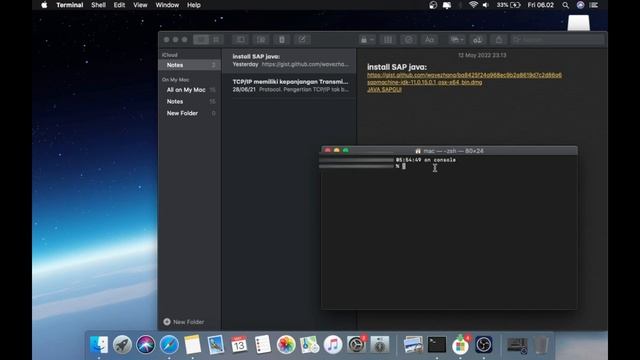Open the lock note dropdown
Screen dimensions: 640x360
[367, 40]
